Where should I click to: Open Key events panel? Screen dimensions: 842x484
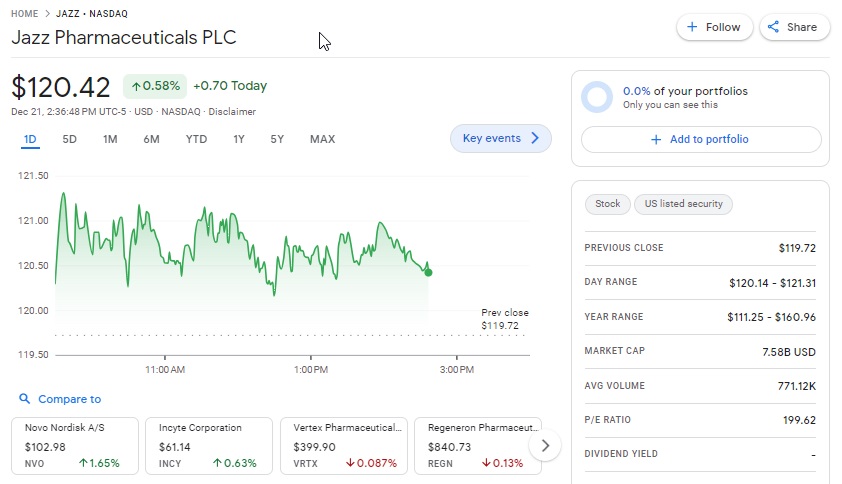(500, 139)
